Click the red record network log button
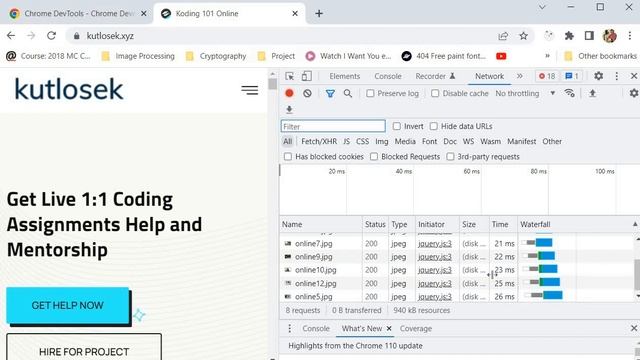 (289, 93)
